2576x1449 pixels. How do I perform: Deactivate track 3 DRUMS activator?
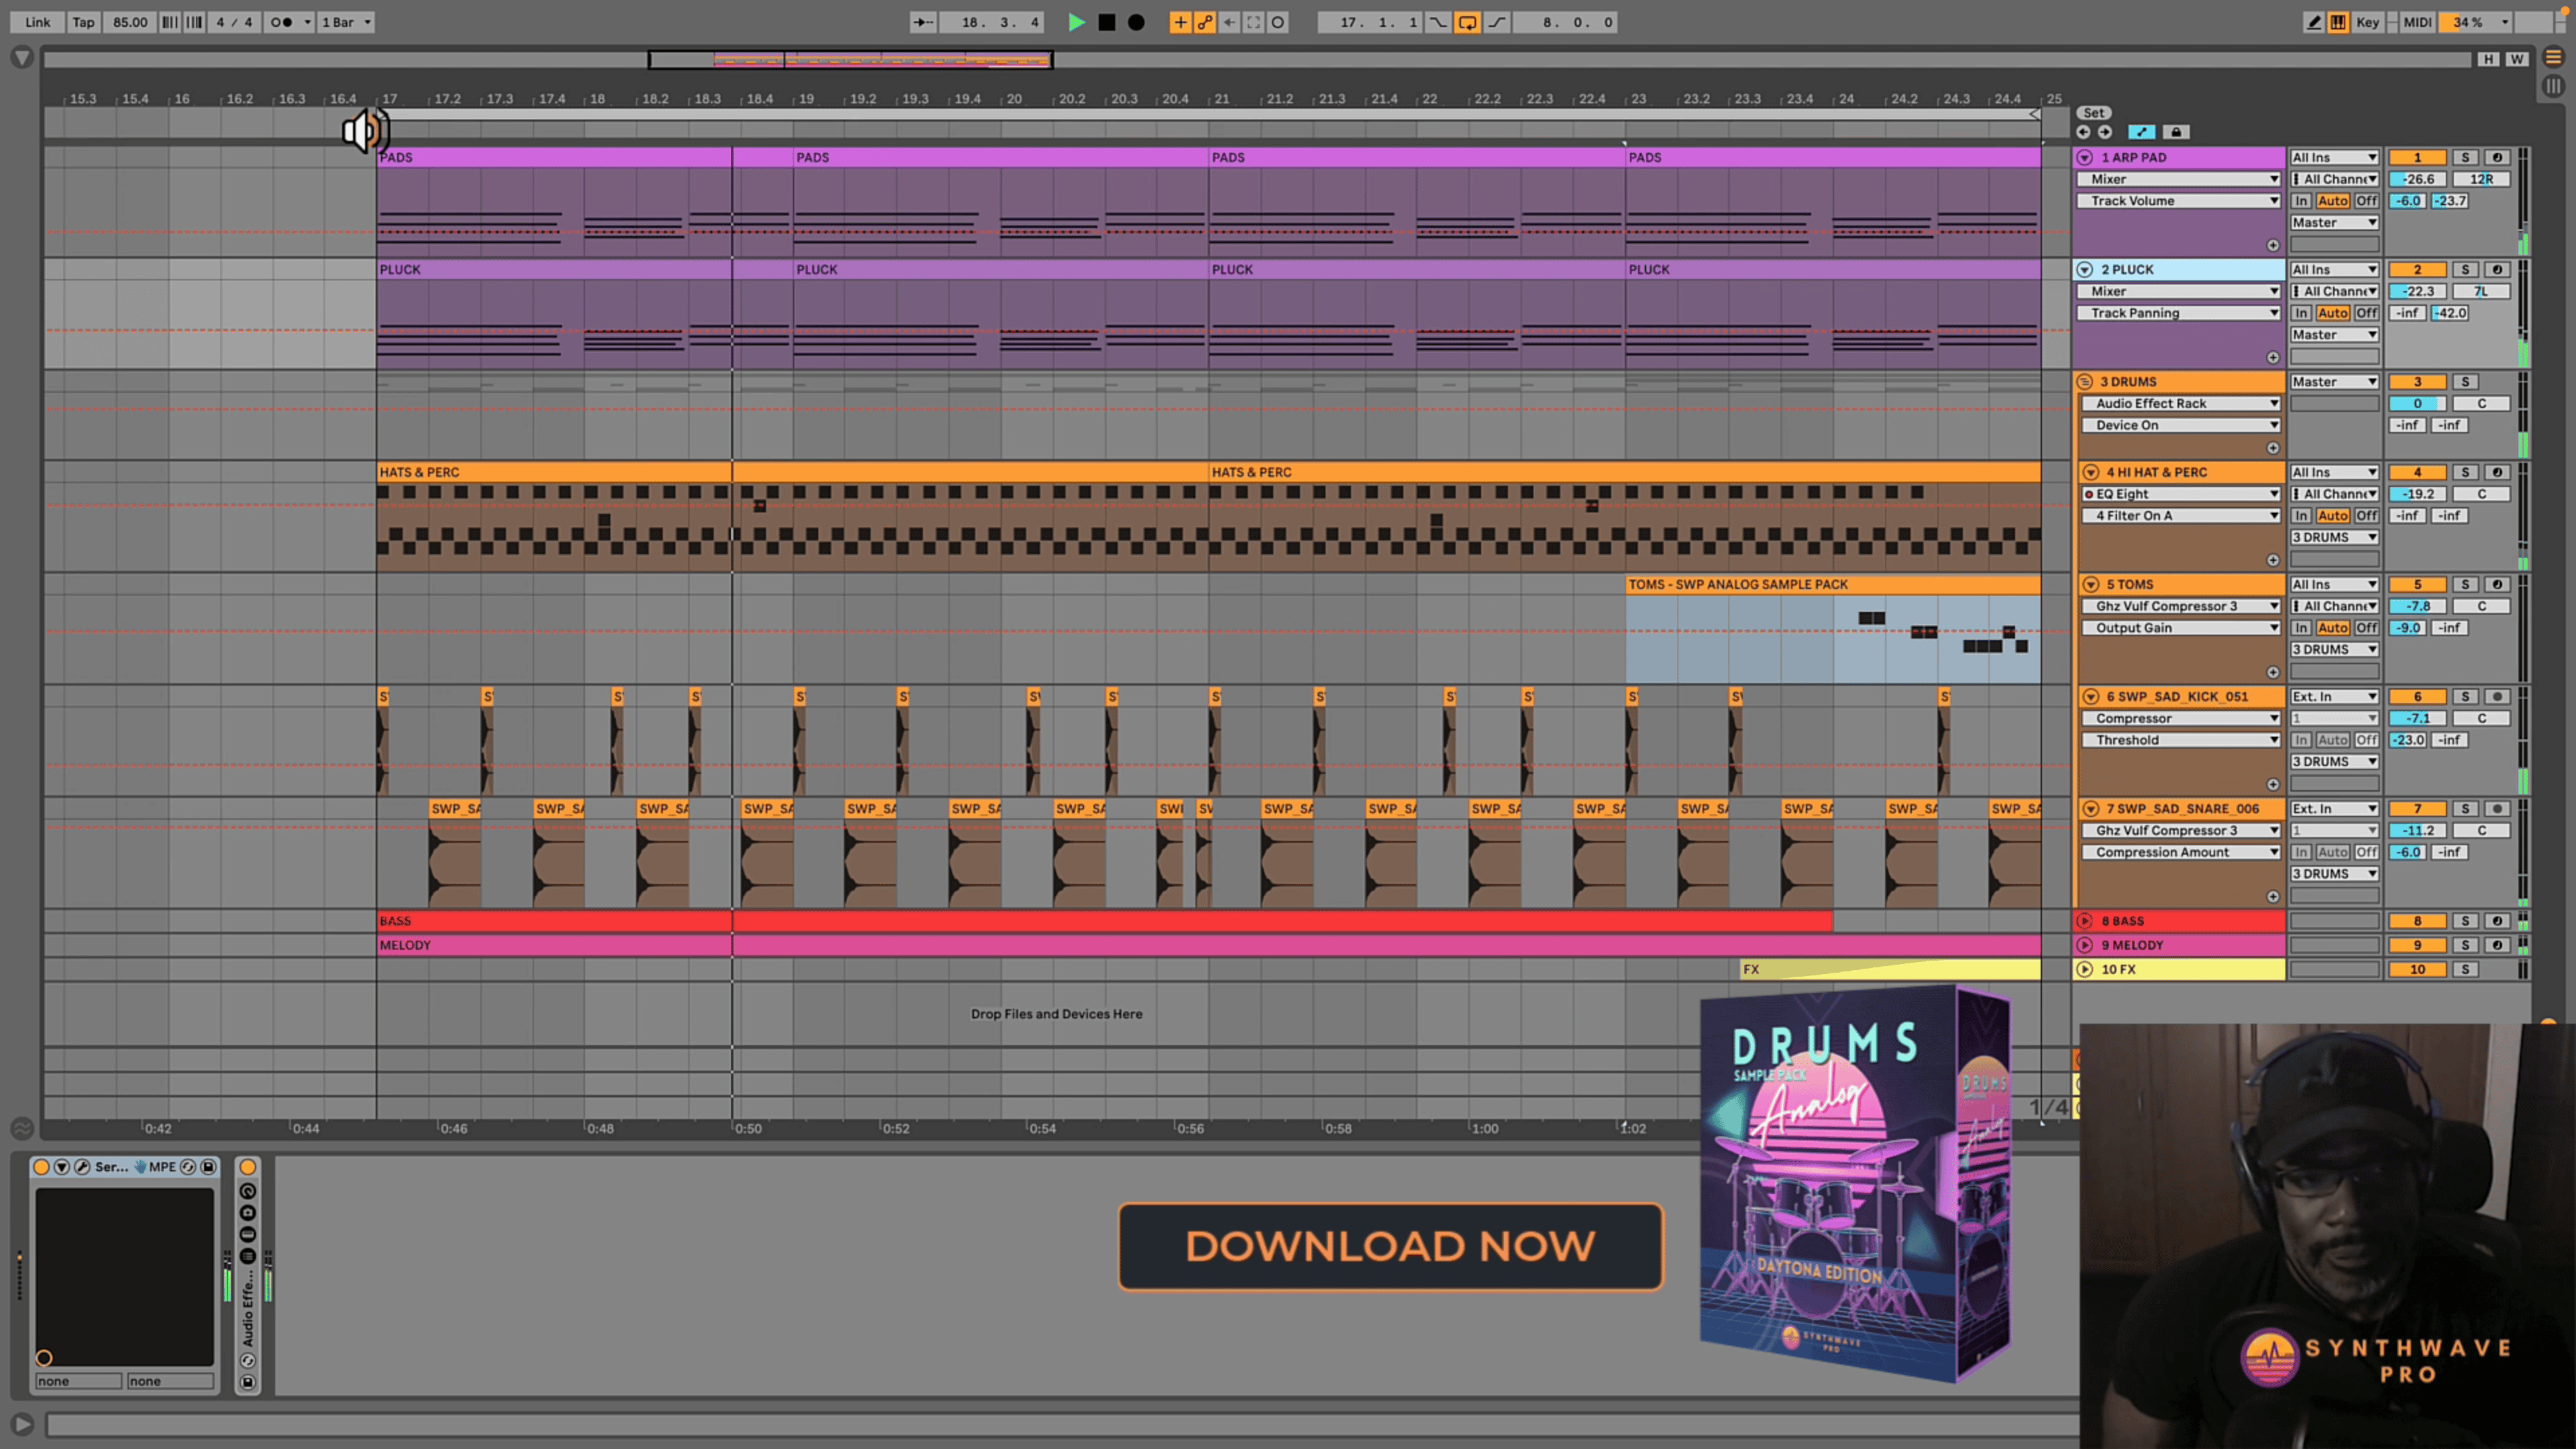tap(2417, 382)
